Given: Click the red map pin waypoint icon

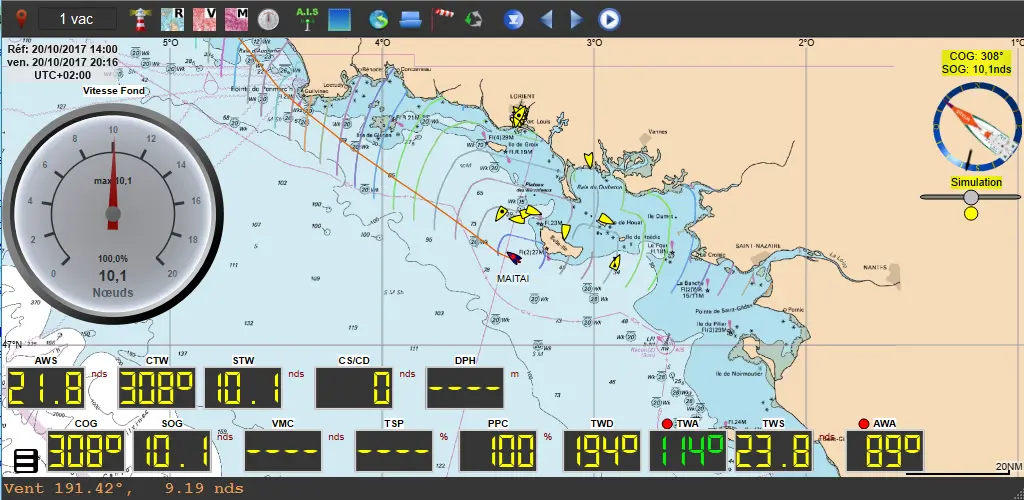Looking at the screenshot, I should [22, 19].
